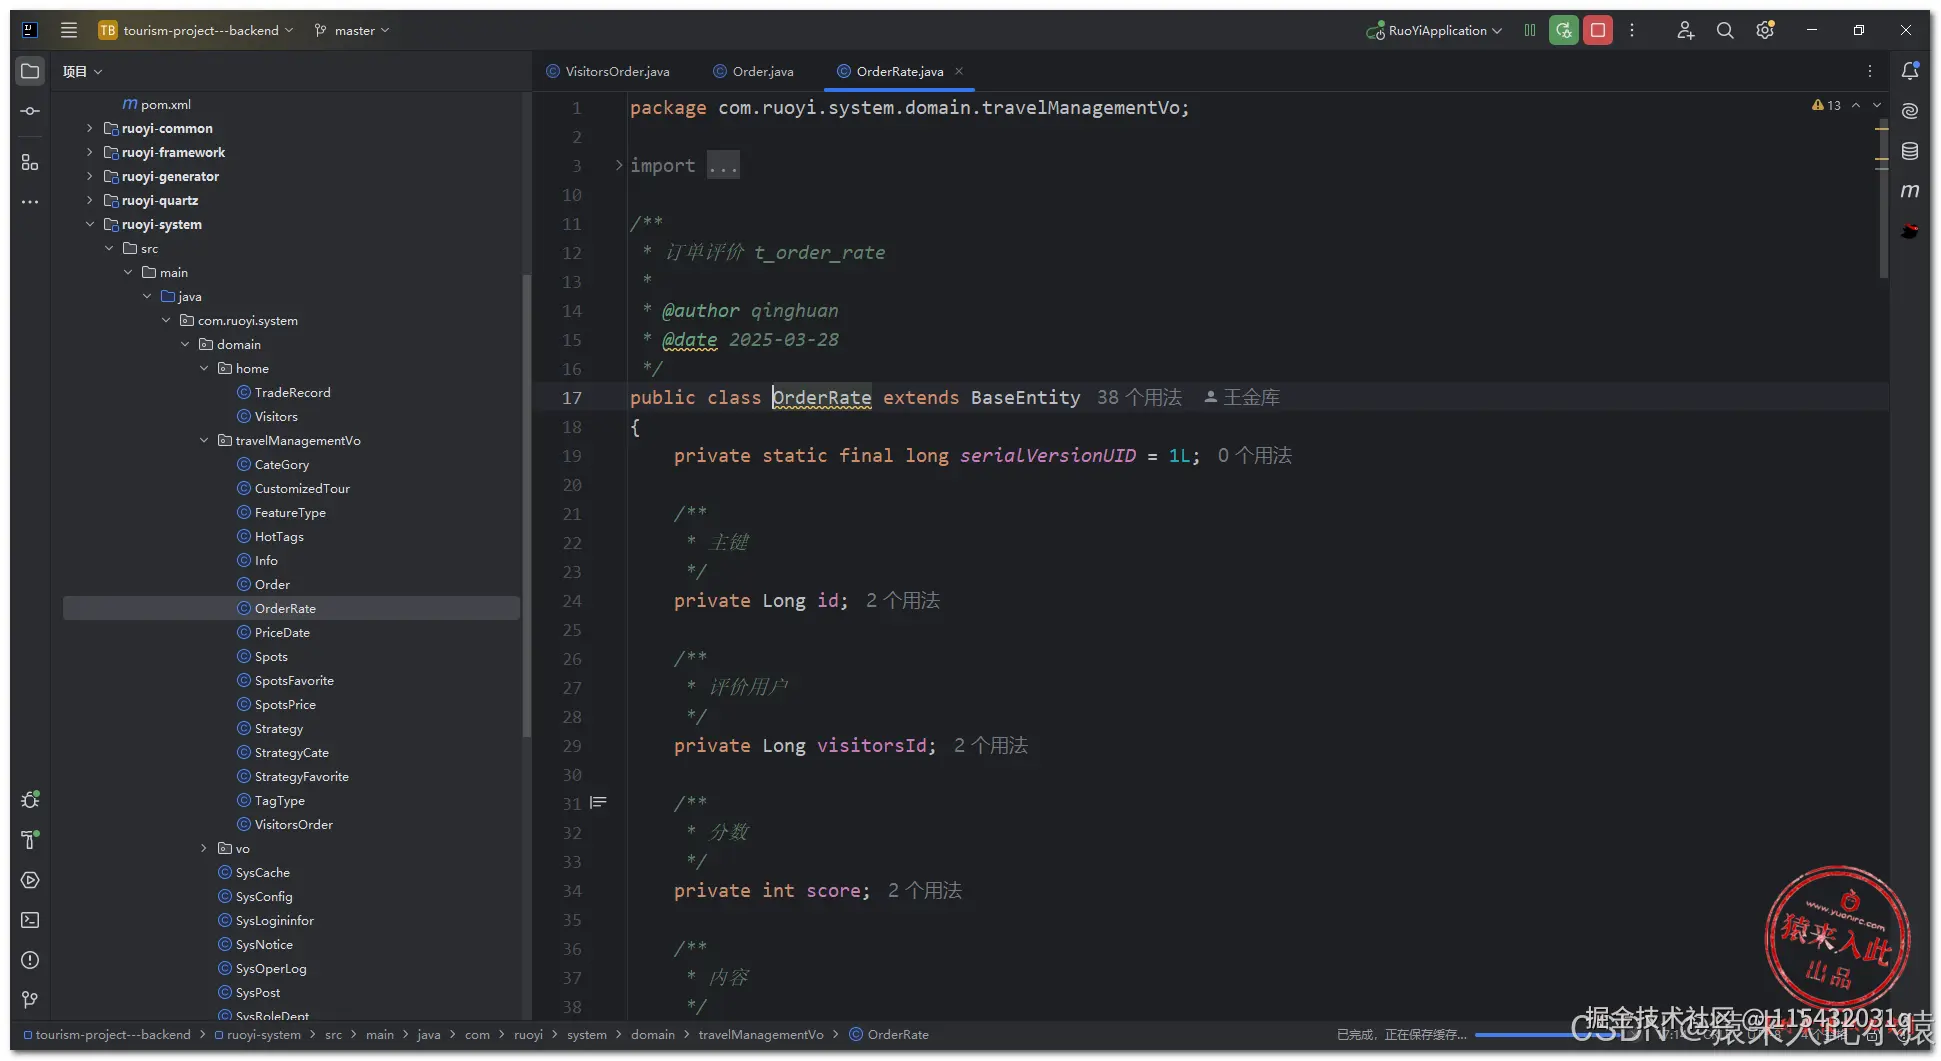Switch to the VisitorsOrder.java tab

click(608, 71)
